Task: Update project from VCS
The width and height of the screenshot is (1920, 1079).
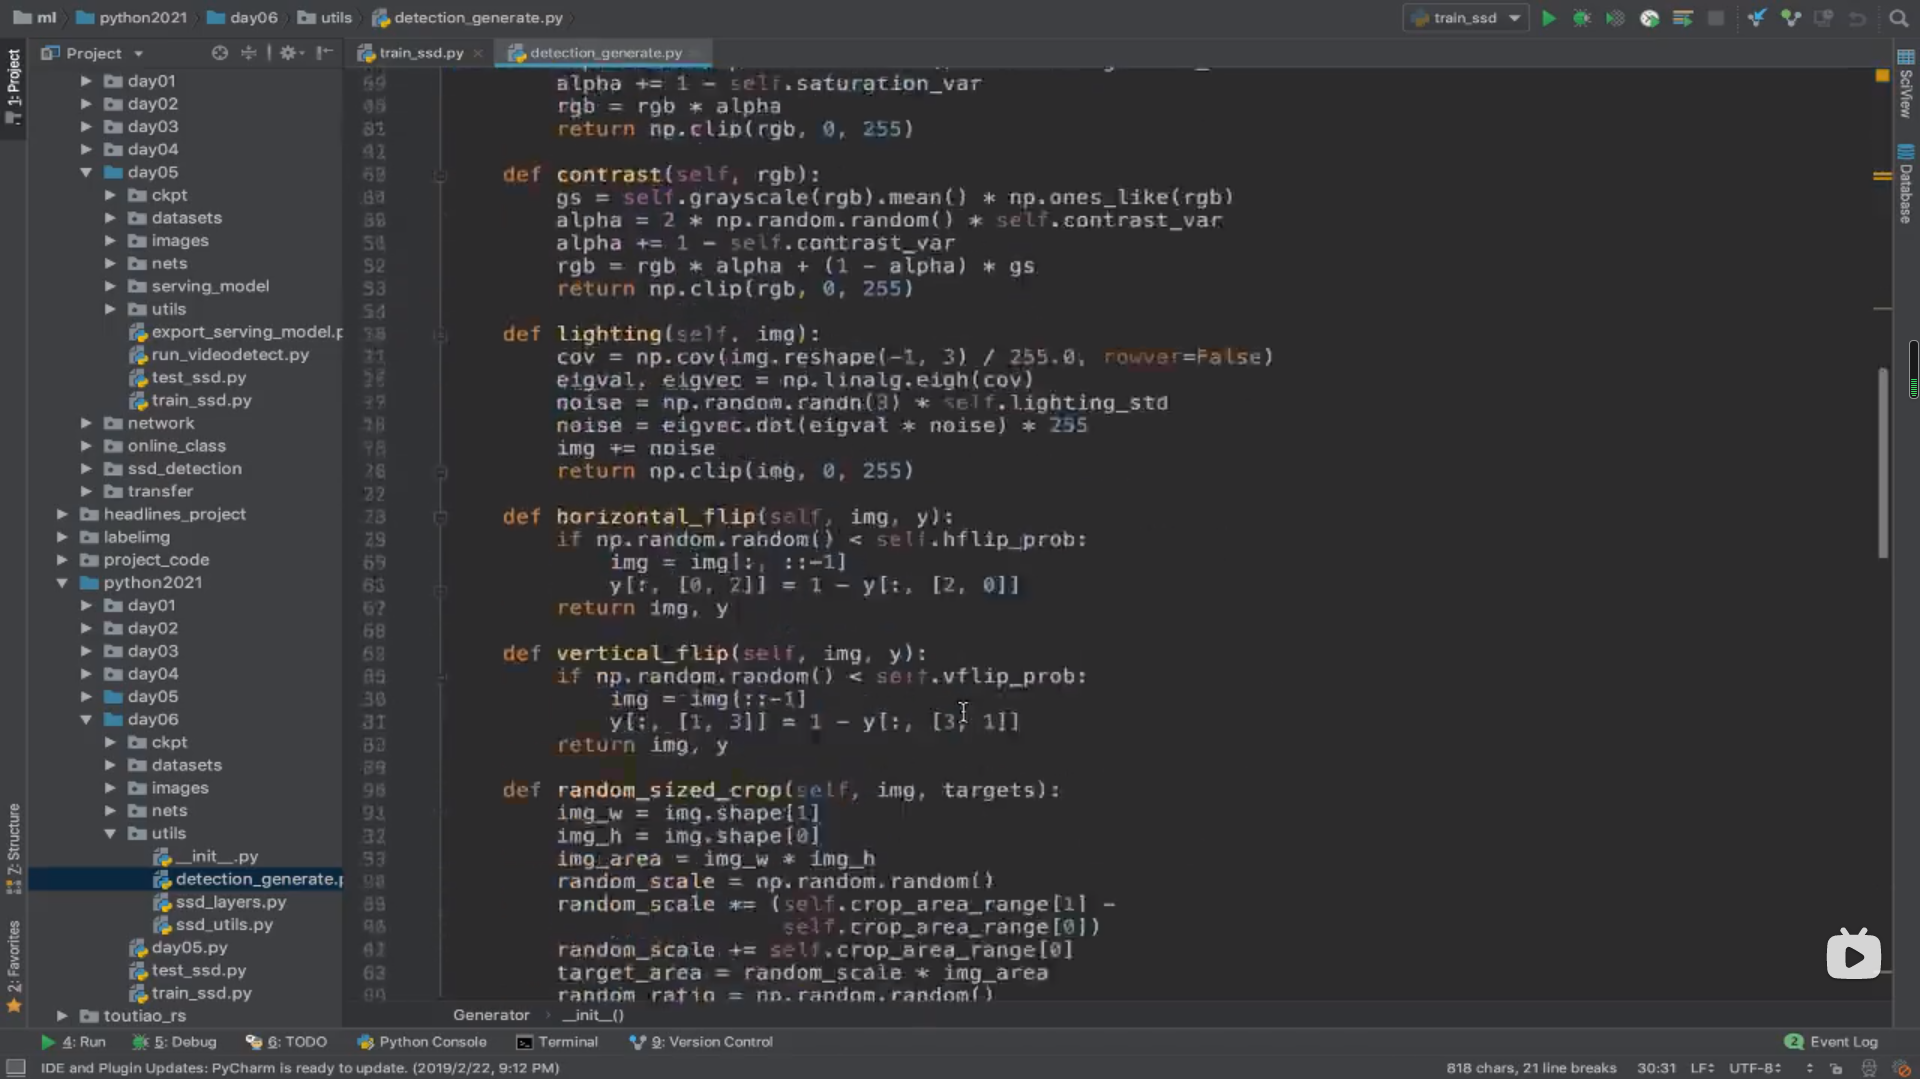Action: (x=1757, y=18)
